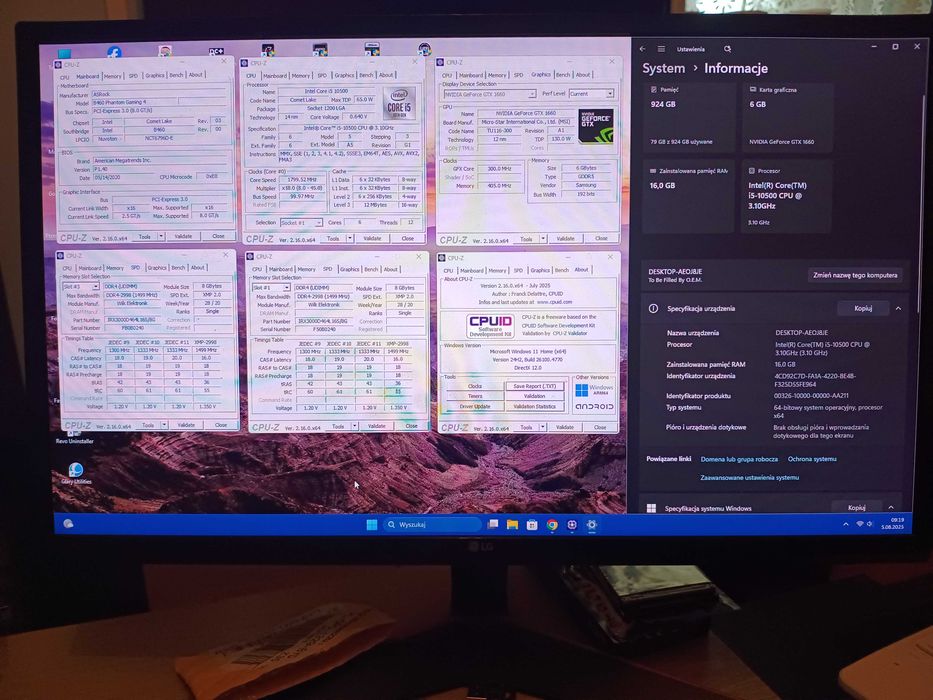This screenshot has width=933, height=700.
Task: Open the Slot #3 memory slot dropdown
Action: tap(81, 286)
